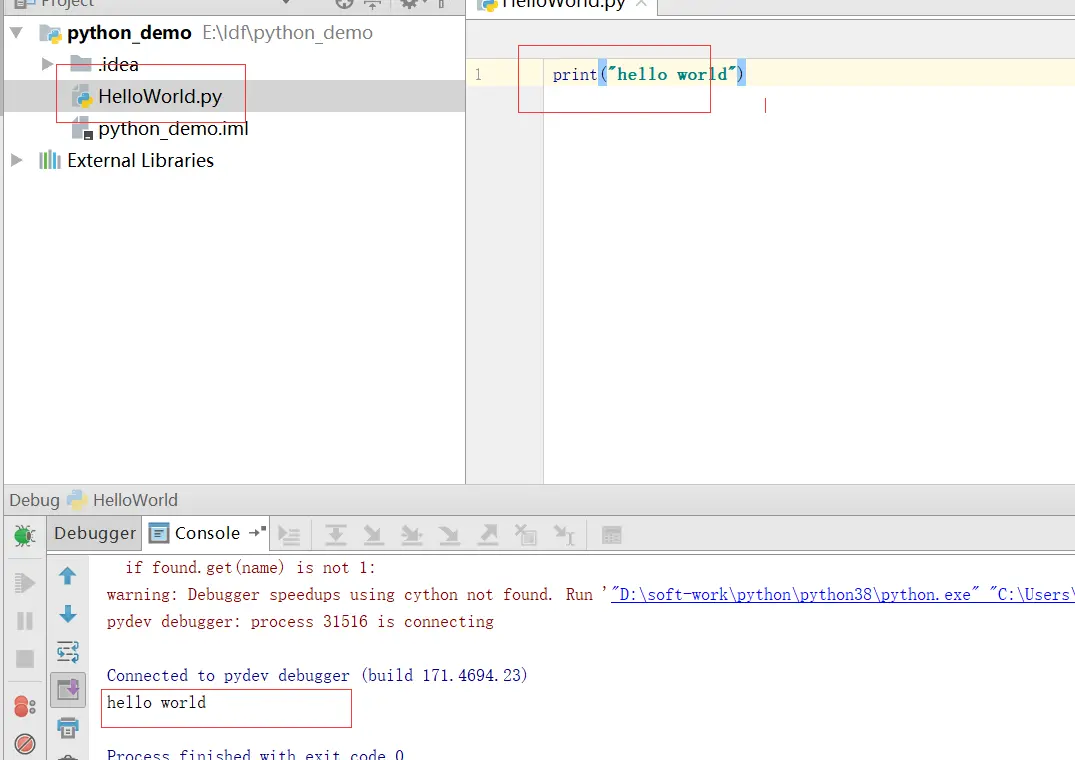Click the blue Up Stack Trace arrow

coord(67,576)
